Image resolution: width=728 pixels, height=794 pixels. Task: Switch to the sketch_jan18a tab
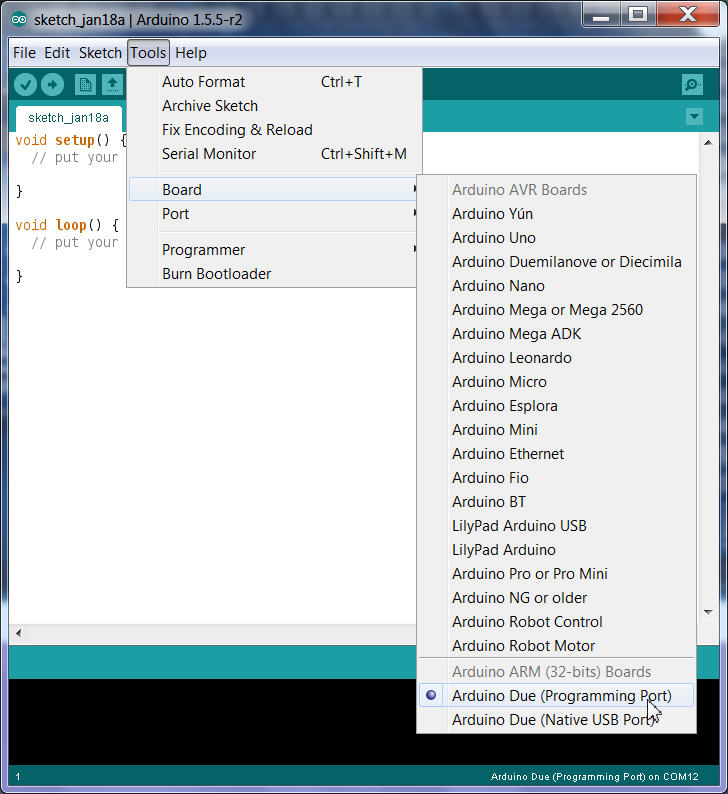coord(68,118)
